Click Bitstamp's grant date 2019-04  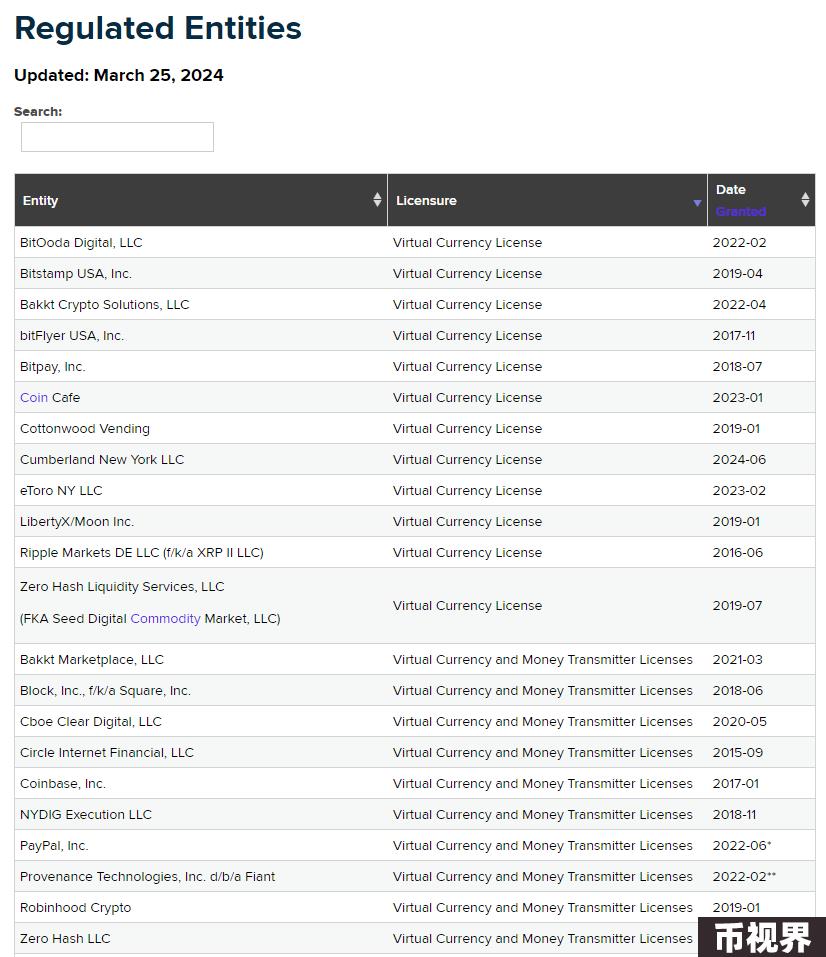click(x=737, y=273)
